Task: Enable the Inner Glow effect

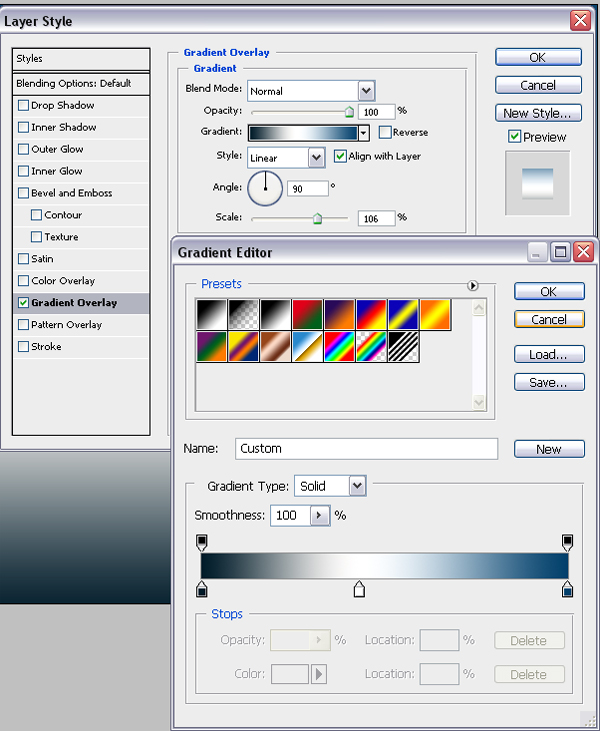Action: point(23,171)
